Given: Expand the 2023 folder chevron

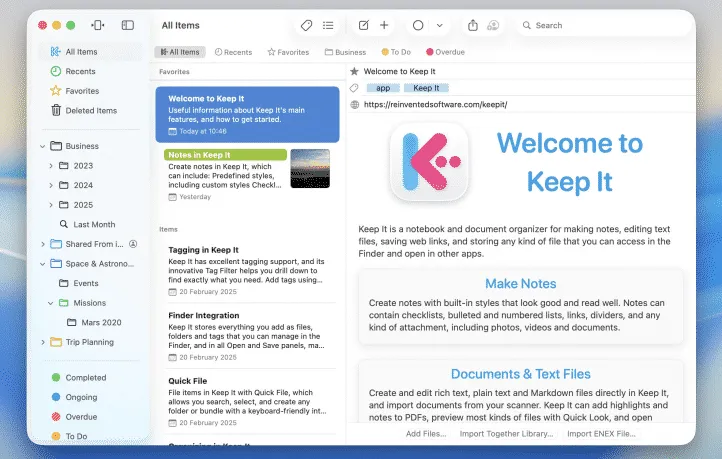Looking at the screenshot, I should [51, 166].
